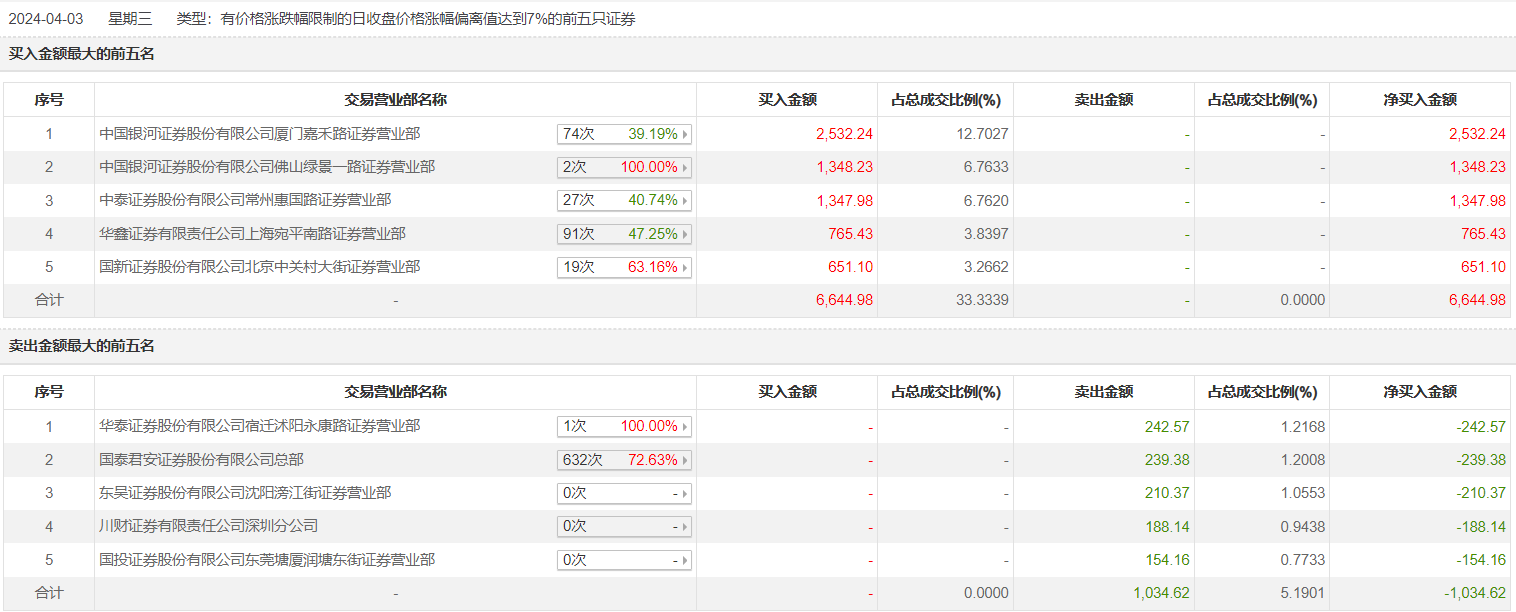The height and width of the screenshot is (612, 1516).
Task: Click the arrow icon beside 39.19%
Action: (x=685, y=134)
